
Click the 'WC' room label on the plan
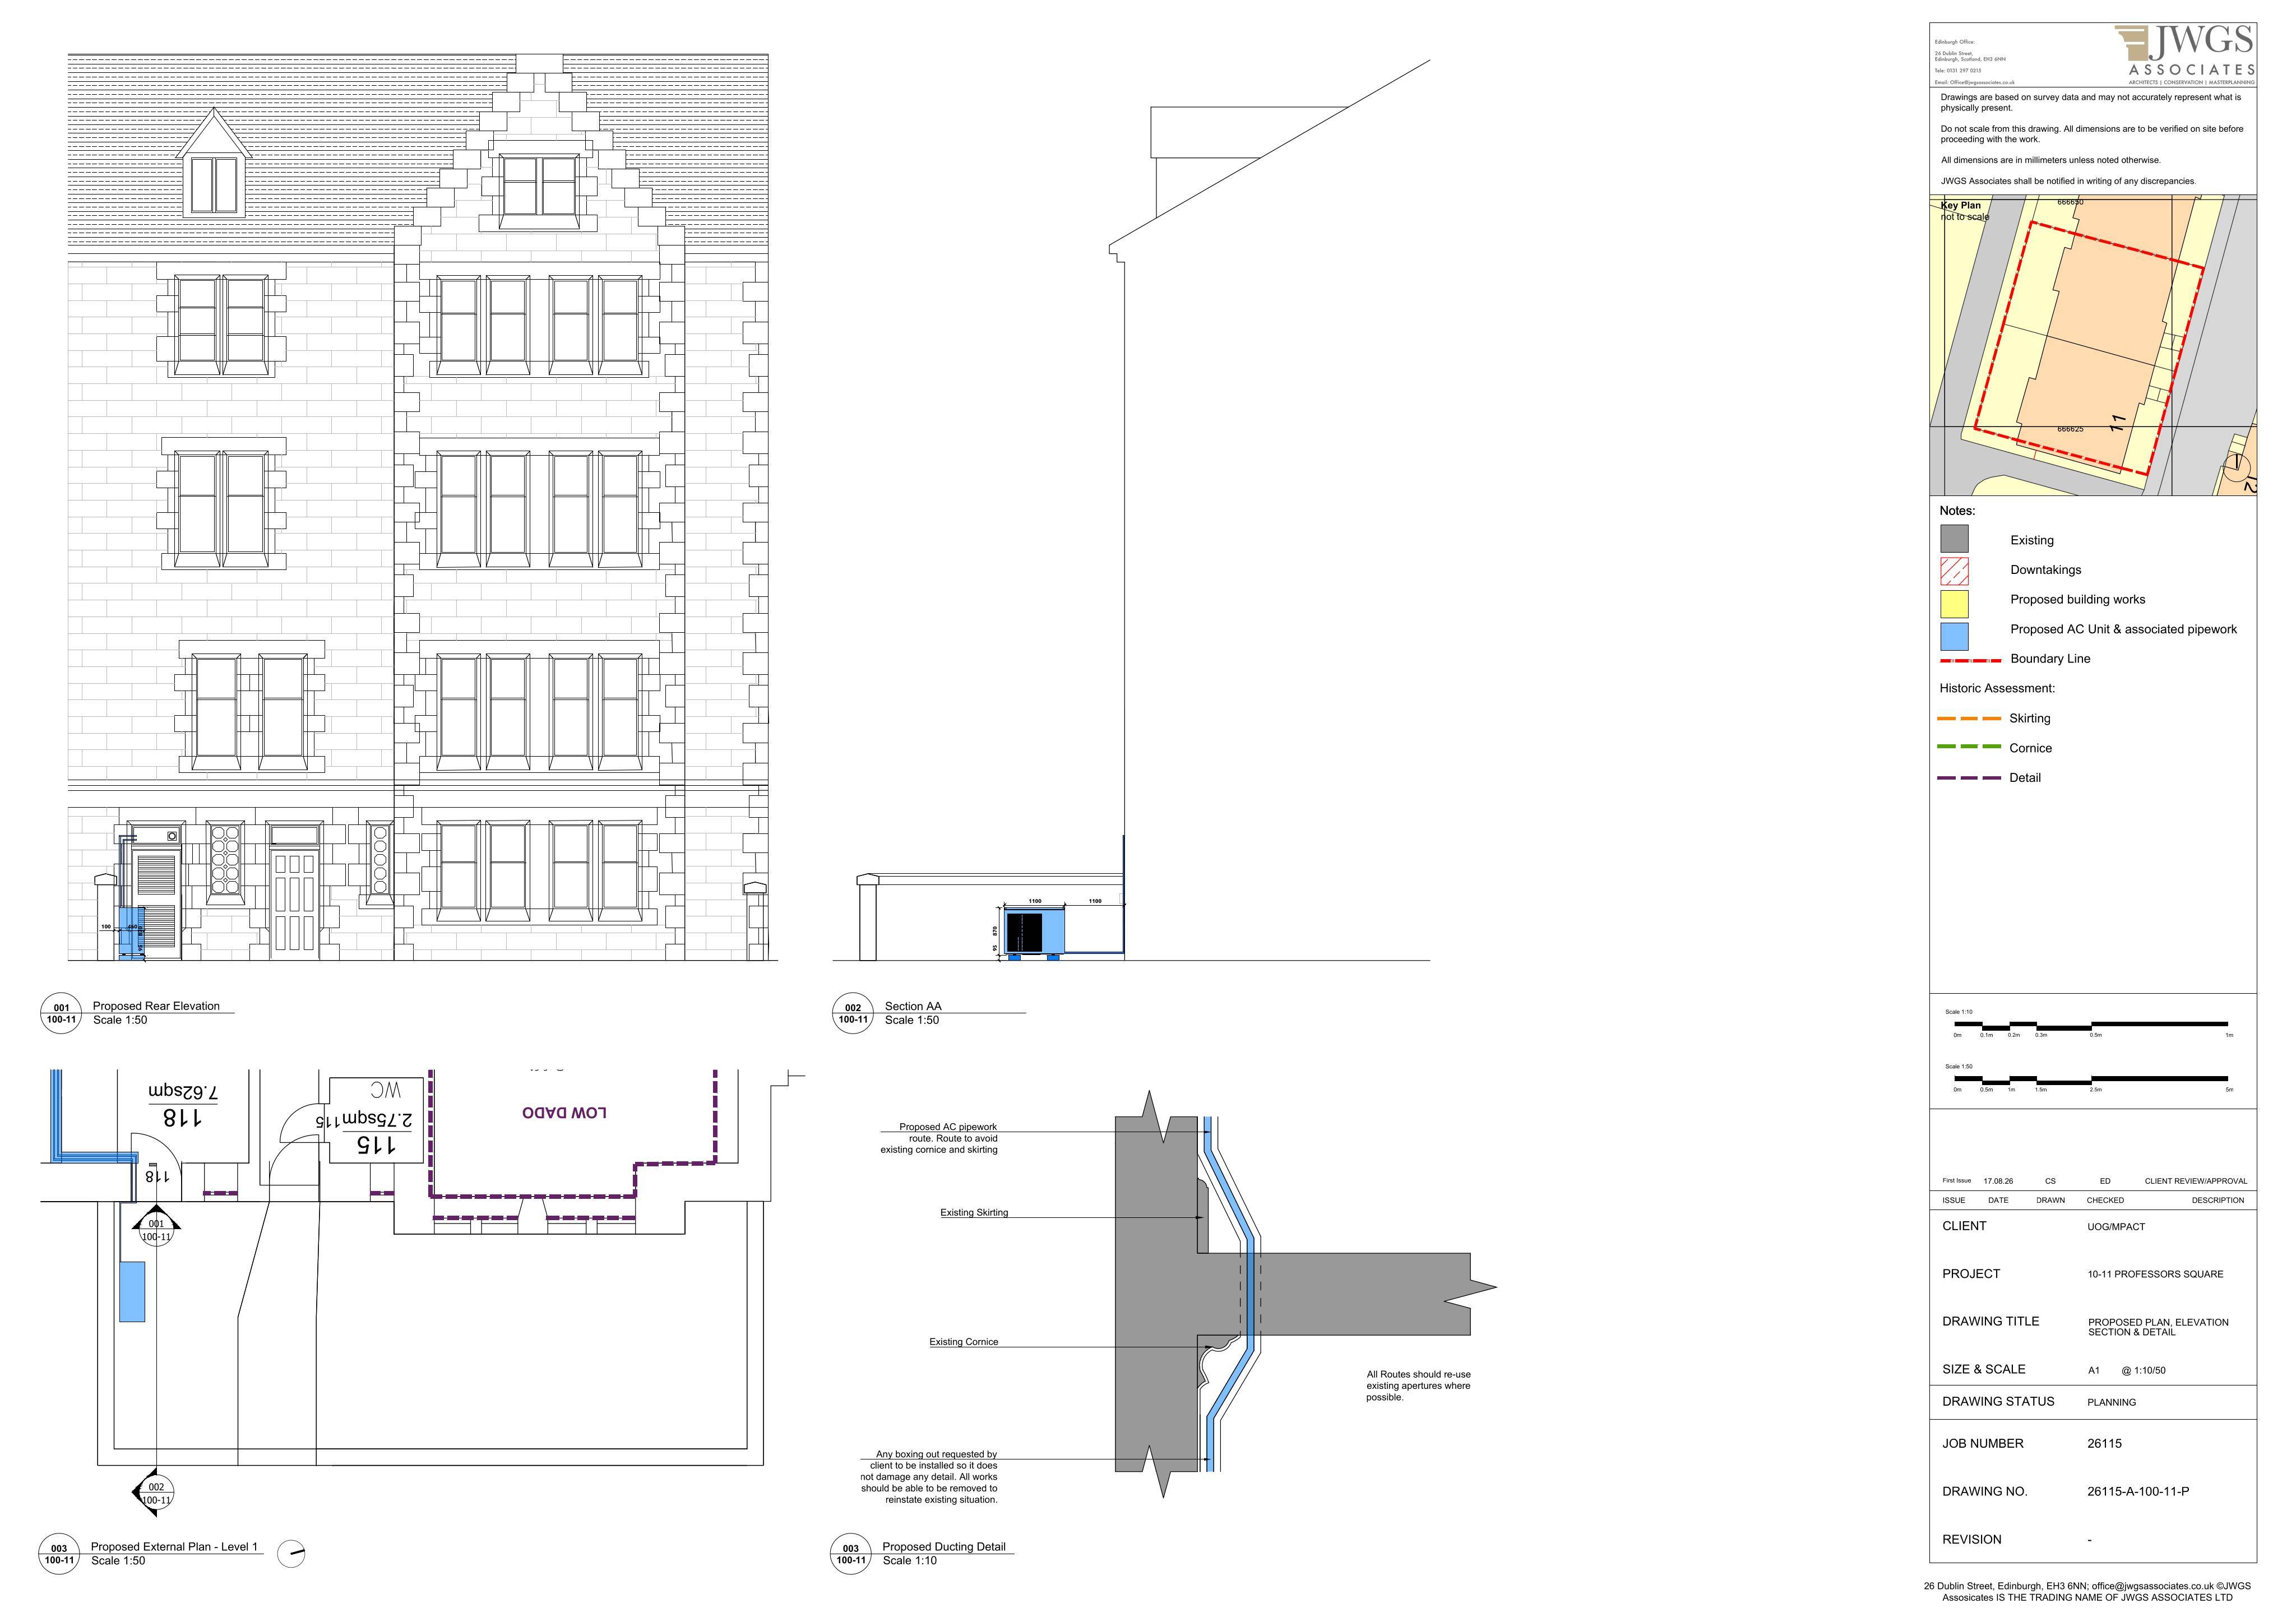385,1090
